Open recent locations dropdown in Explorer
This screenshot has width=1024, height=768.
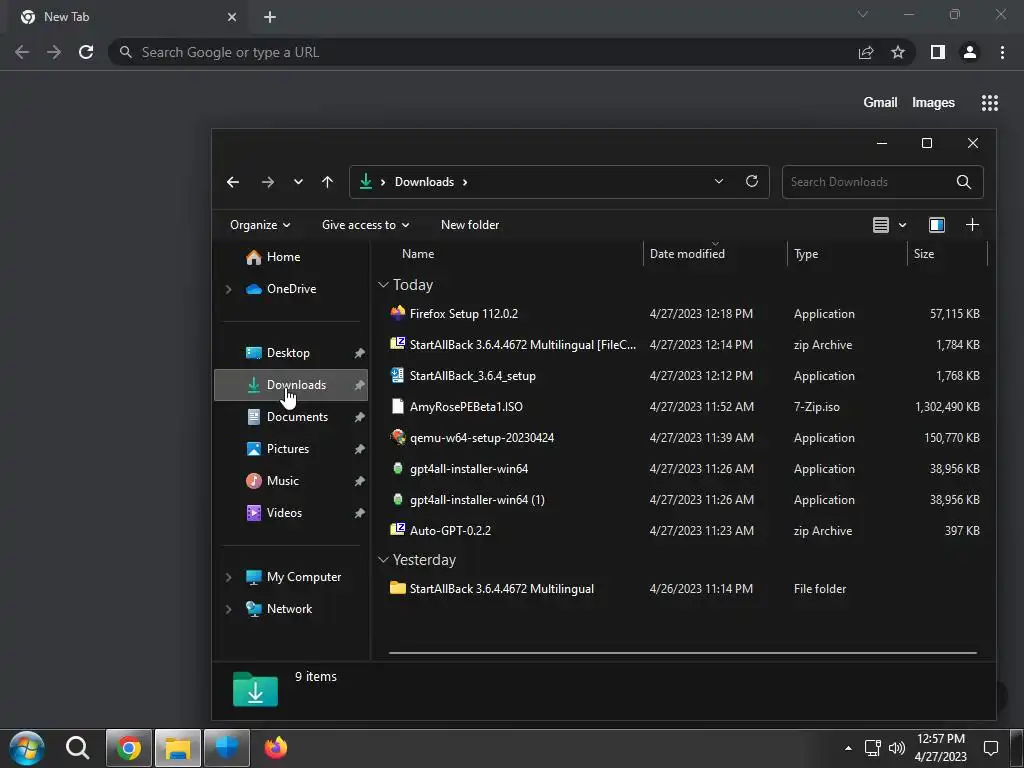click(298, 182)
